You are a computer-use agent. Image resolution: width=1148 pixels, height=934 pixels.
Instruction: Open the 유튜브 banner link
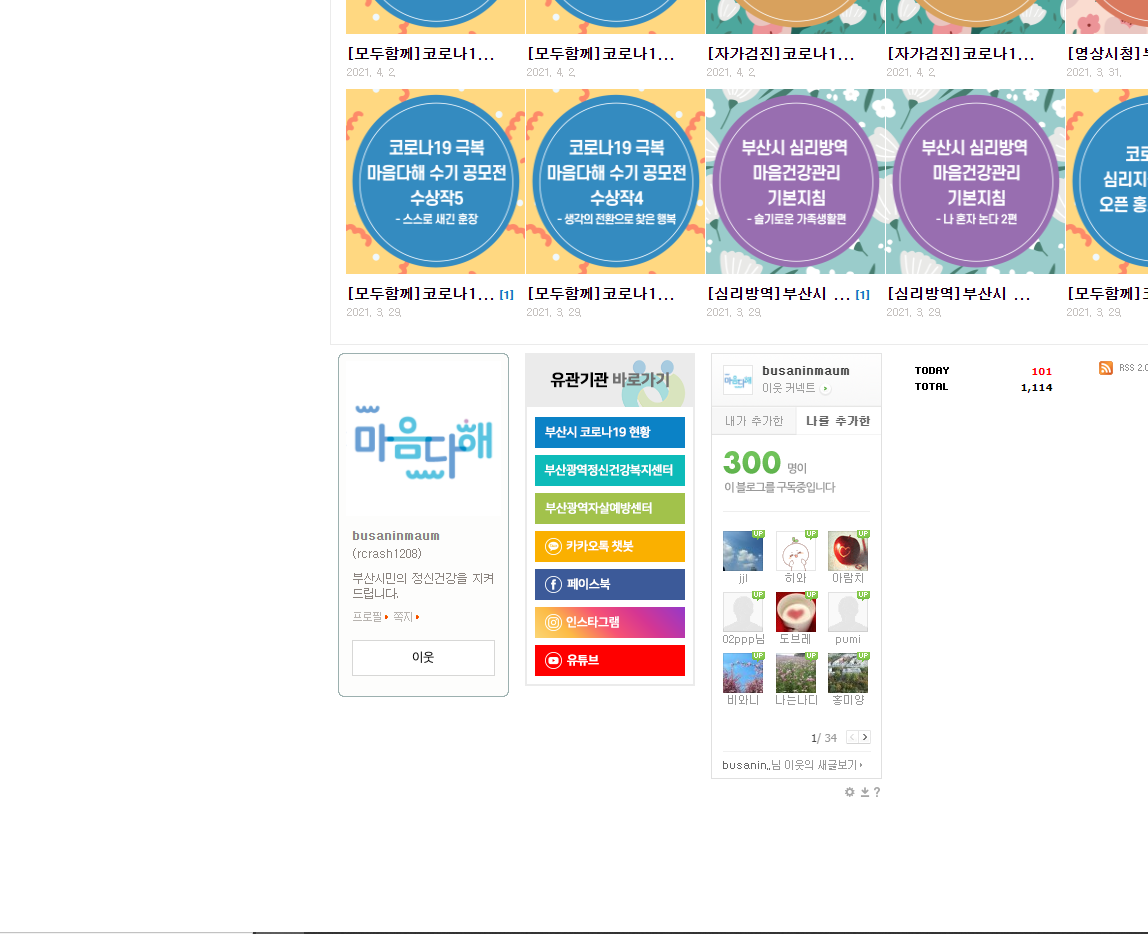coord(609,660)
